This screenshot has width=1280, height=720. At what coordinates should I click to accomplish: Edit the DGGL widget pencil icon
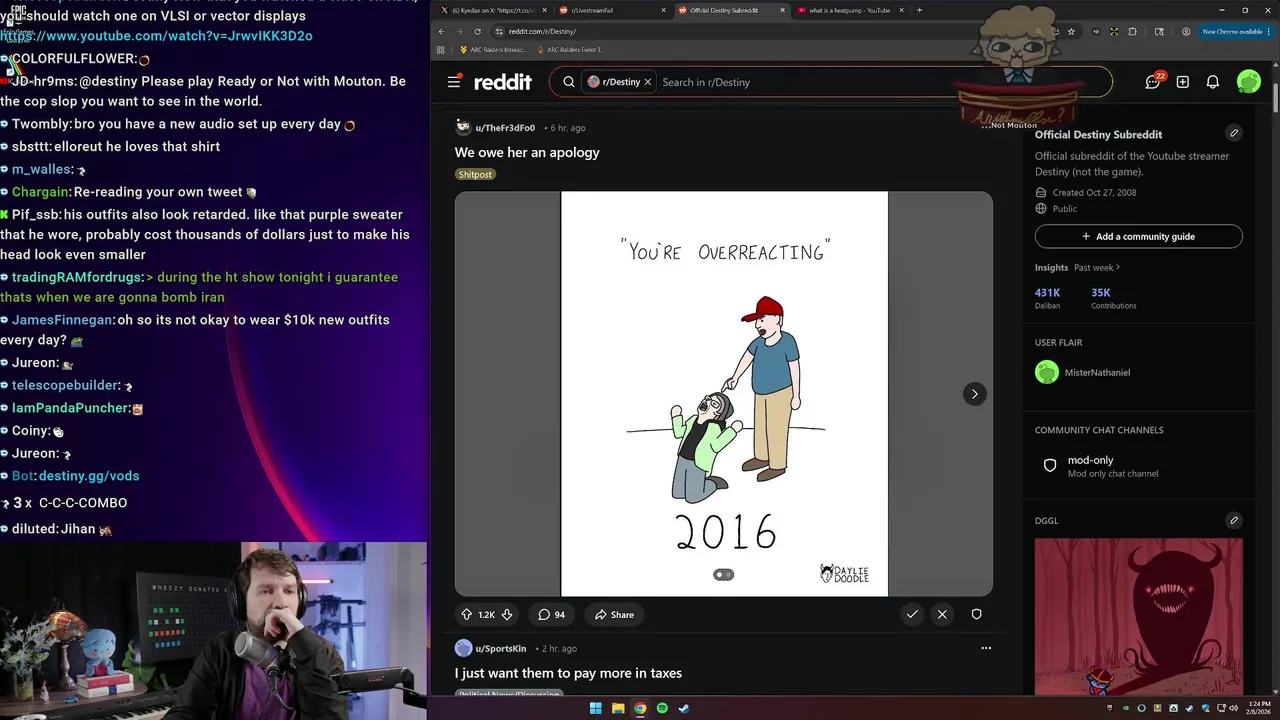[1234, 520]
